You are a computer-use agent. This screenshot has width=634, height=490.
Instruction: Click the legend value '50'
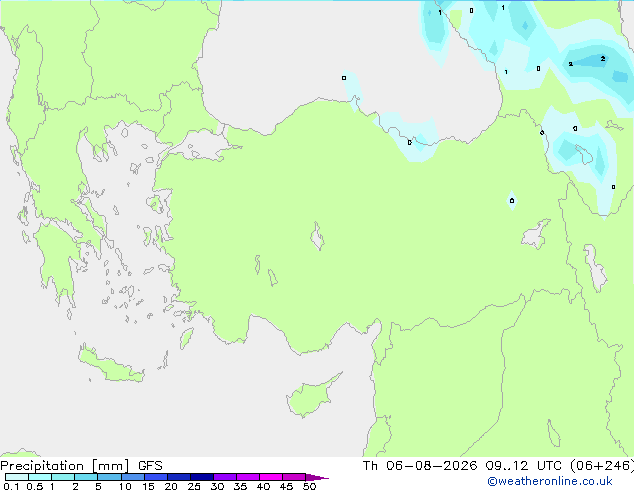click(309, 486)
